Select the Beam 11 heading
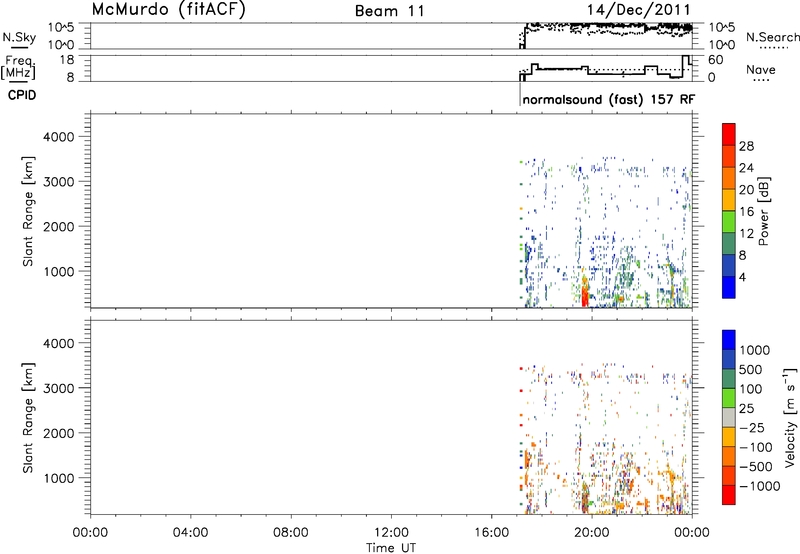 390,11
